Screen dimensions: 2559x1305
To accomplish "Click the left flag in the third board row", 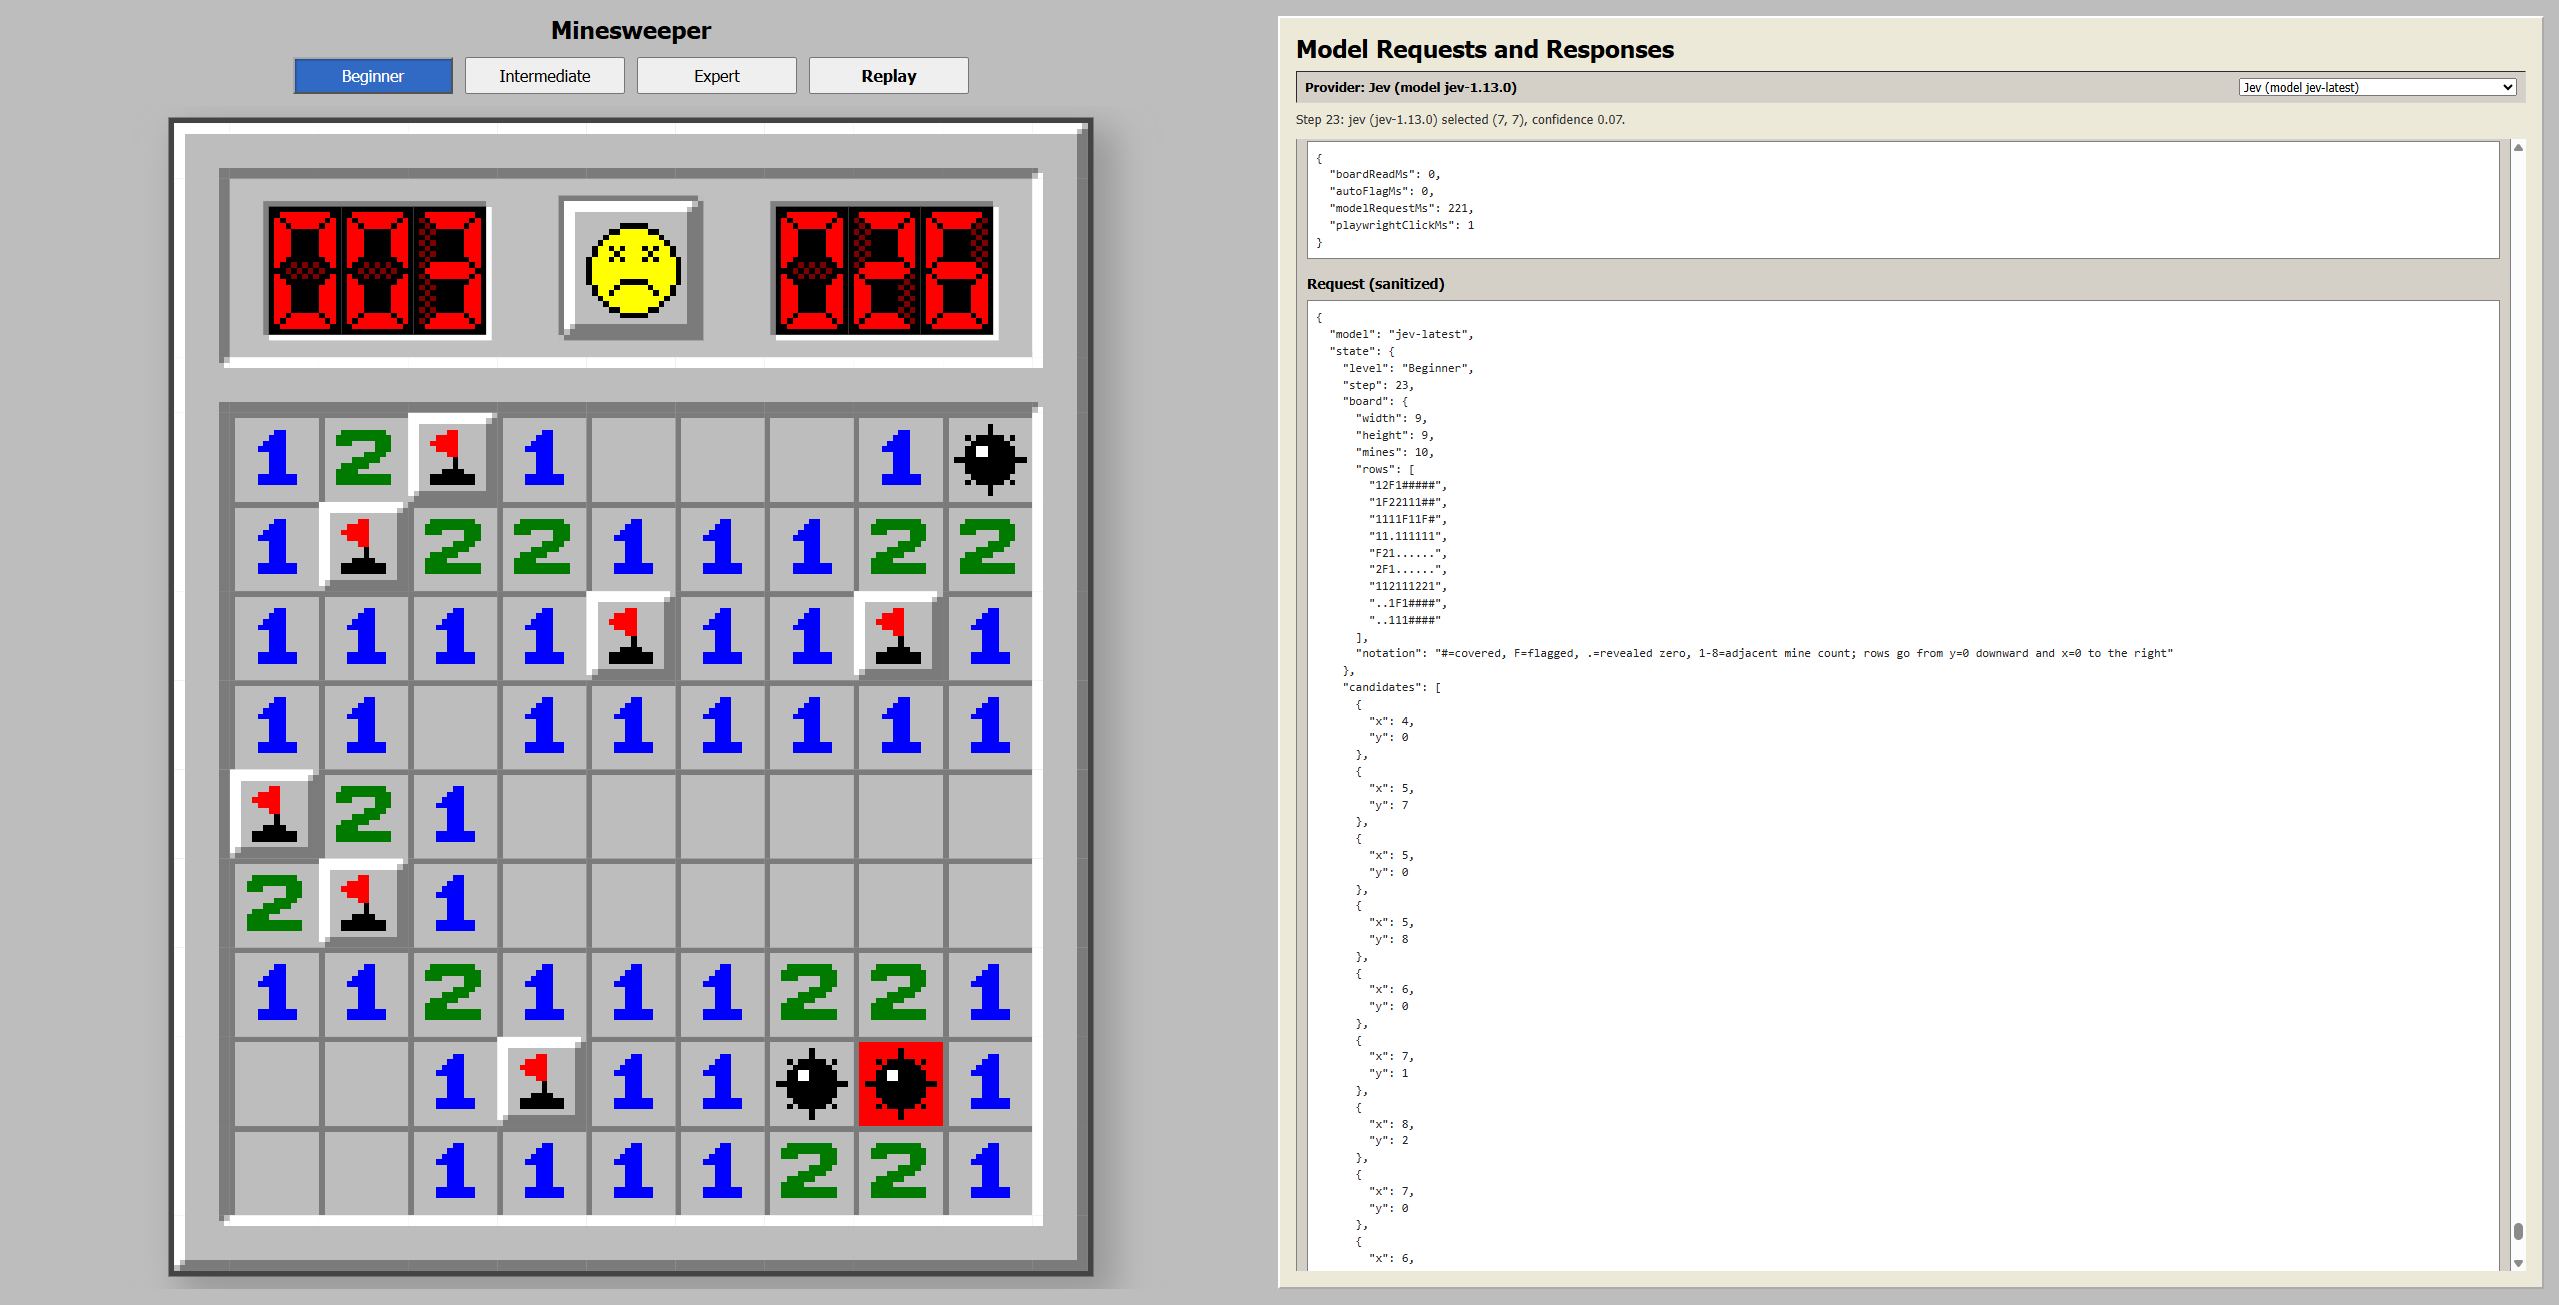I will pyautogui.click(x=631, y=636).
